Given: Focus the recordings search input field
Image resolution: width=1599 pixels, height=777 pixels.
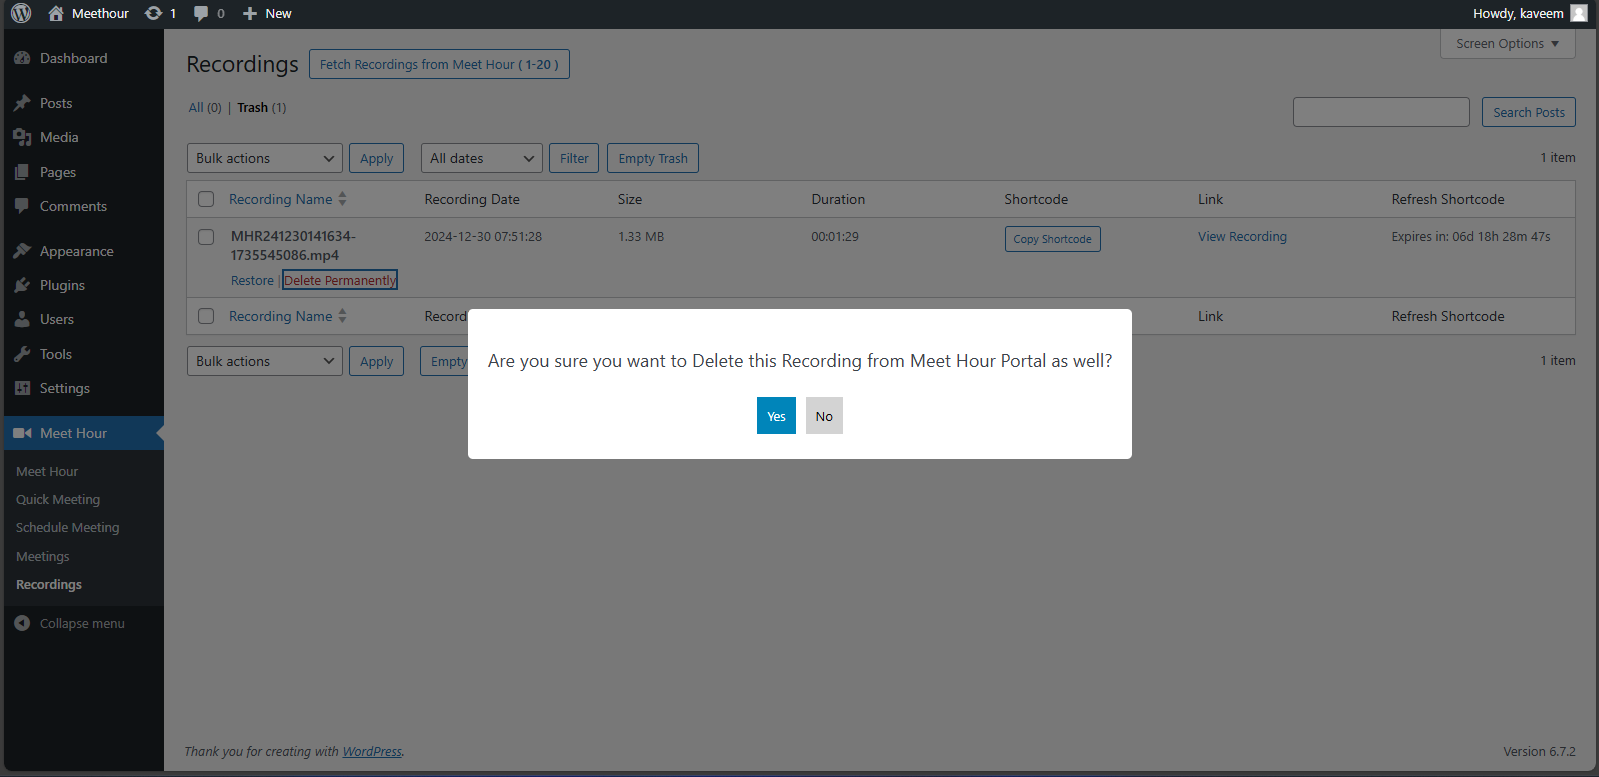Looking at the screenshot, I should pos(1381,112).
